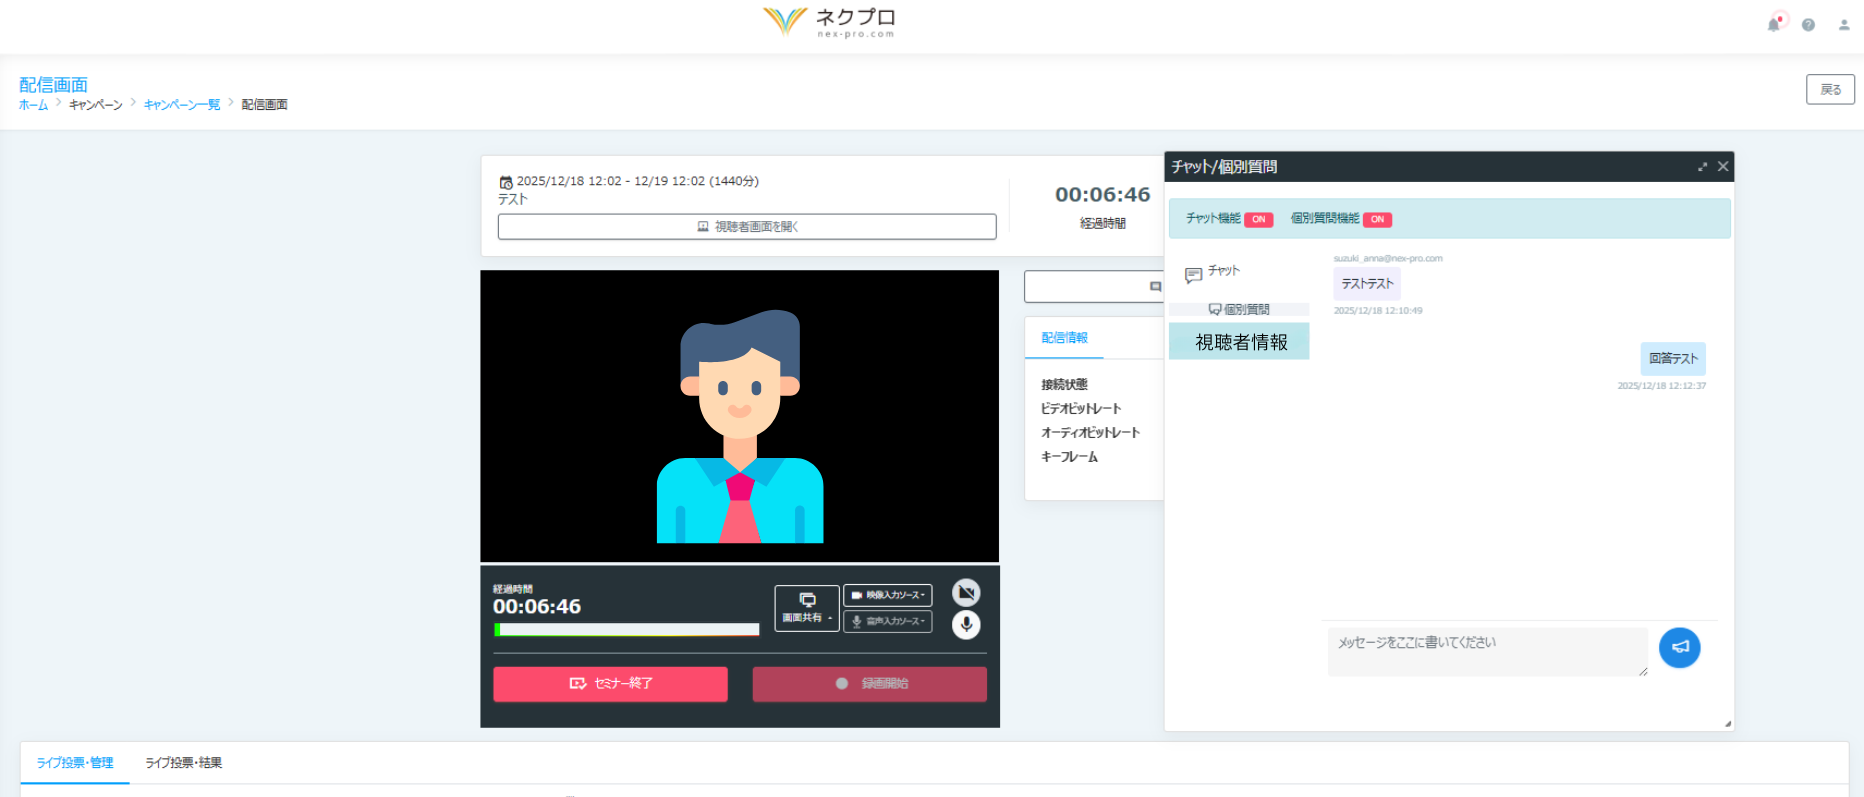Viewport: 1864px width, 797px height.
Task: Click the notification bell icon
Action: click(1774, 24)
